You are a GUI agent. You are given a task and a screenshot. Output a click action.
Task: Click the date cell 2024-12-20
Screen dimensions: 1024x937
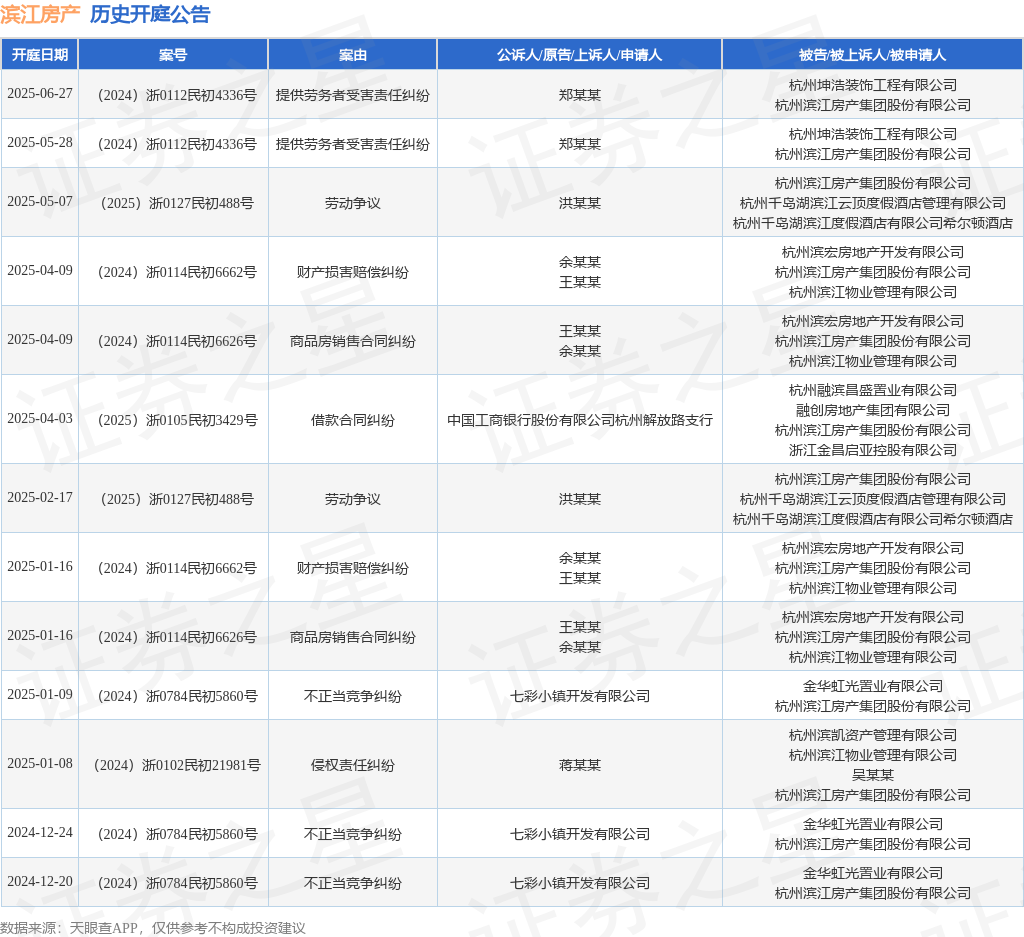[40, 881]
